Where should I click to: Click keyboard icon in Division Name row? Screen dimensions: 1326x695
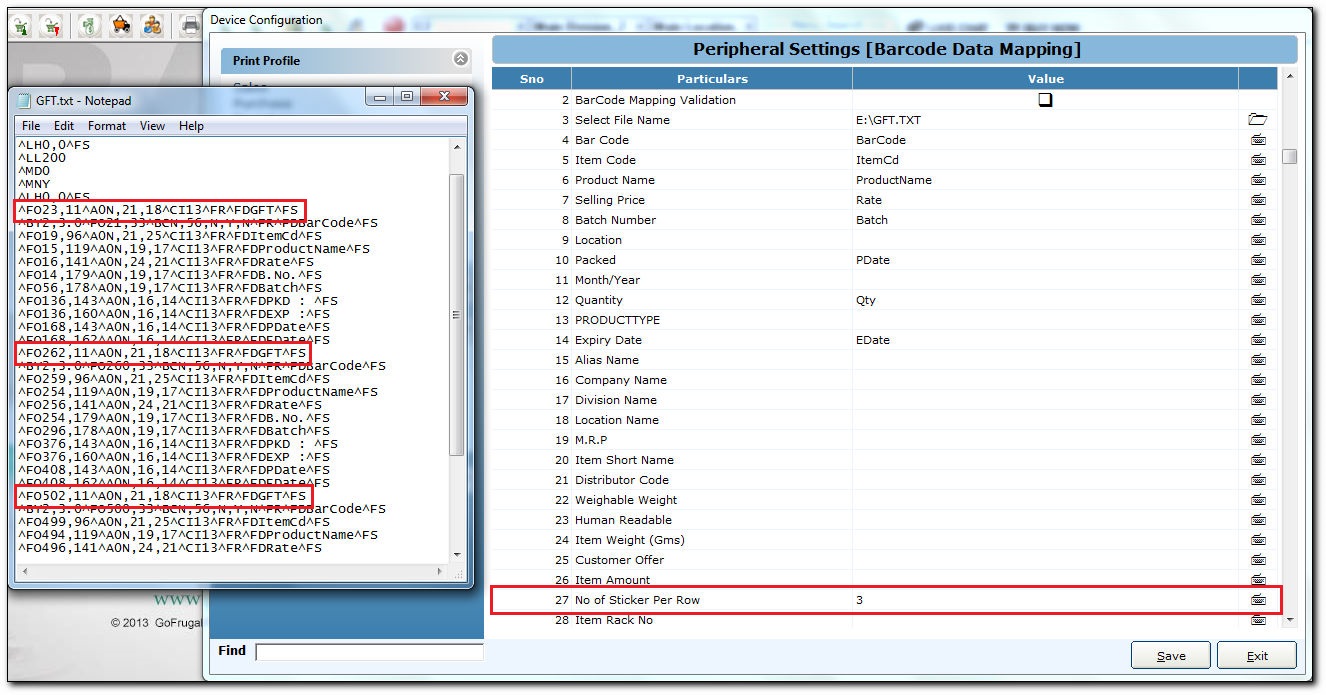pyautogui.click(x=1258, y=400)
